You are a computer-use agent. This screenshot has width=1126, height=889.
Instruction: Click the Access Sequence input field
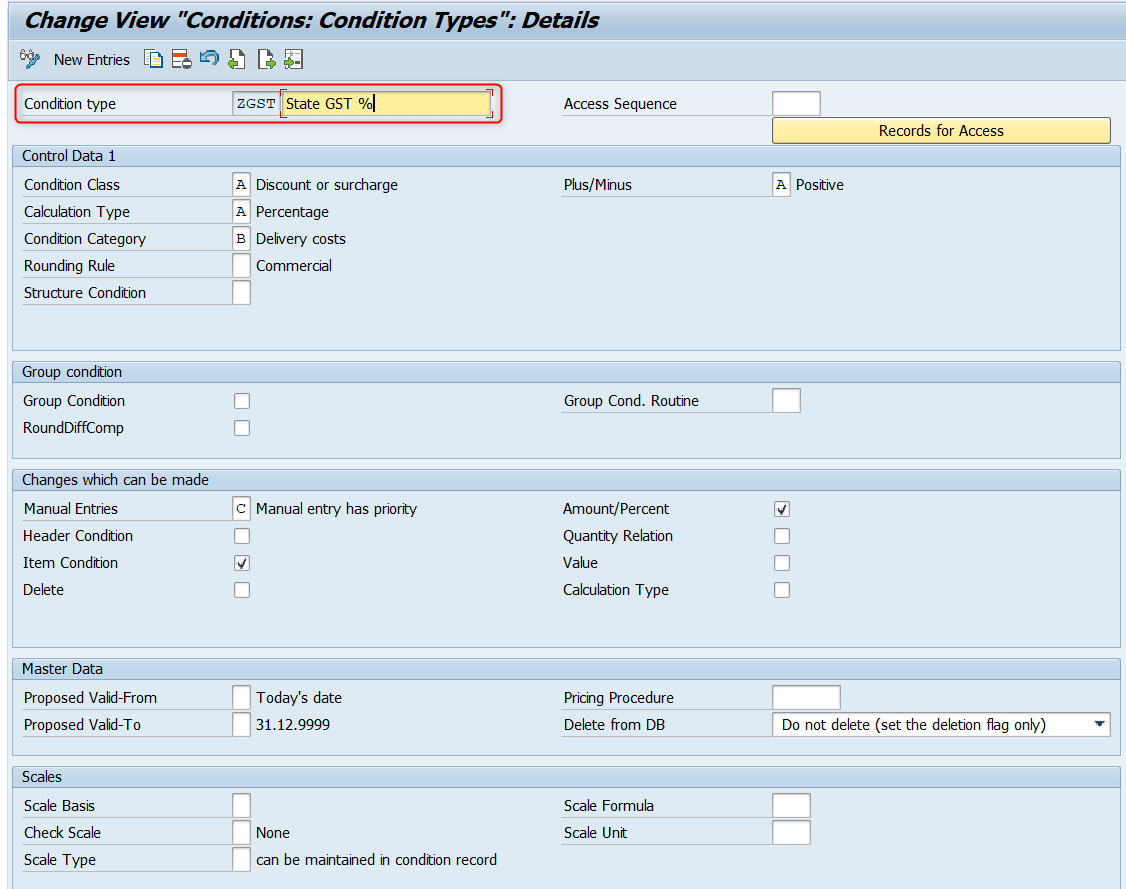[797, 102]
